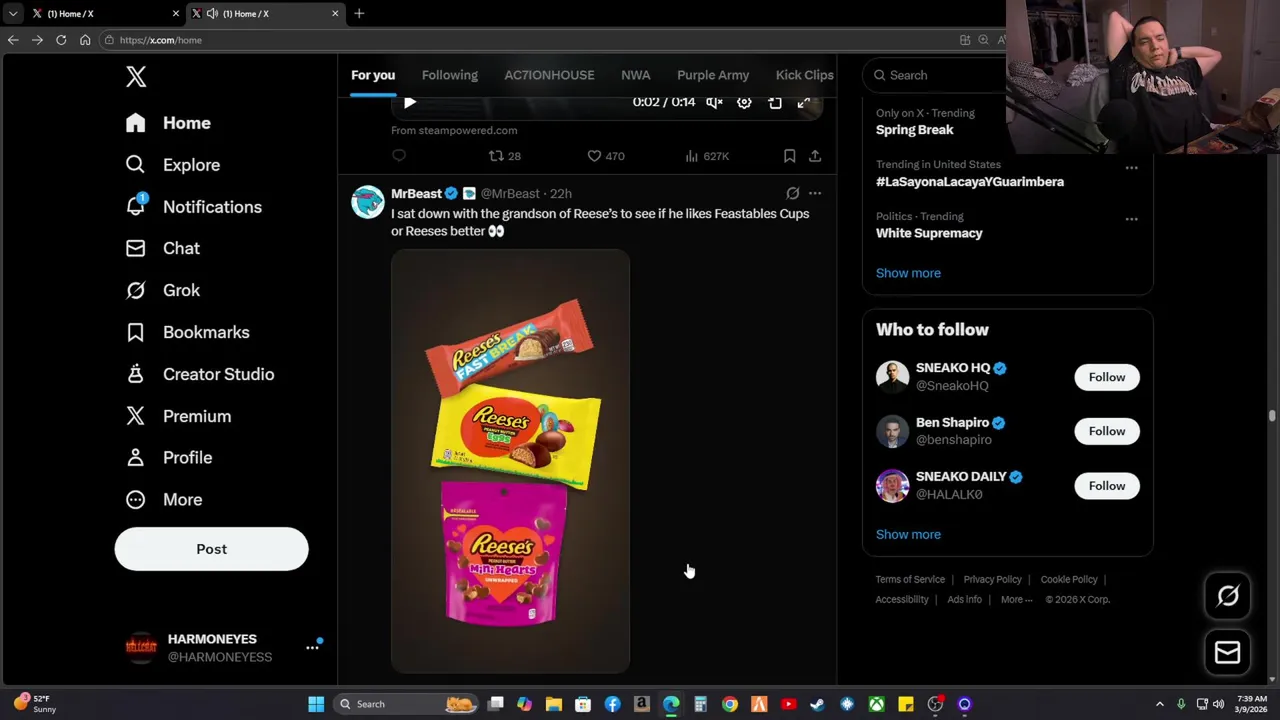Unmute the video sound
Image resolution: width=1280 pixels, height=720 pixels.
pos(714,102)
